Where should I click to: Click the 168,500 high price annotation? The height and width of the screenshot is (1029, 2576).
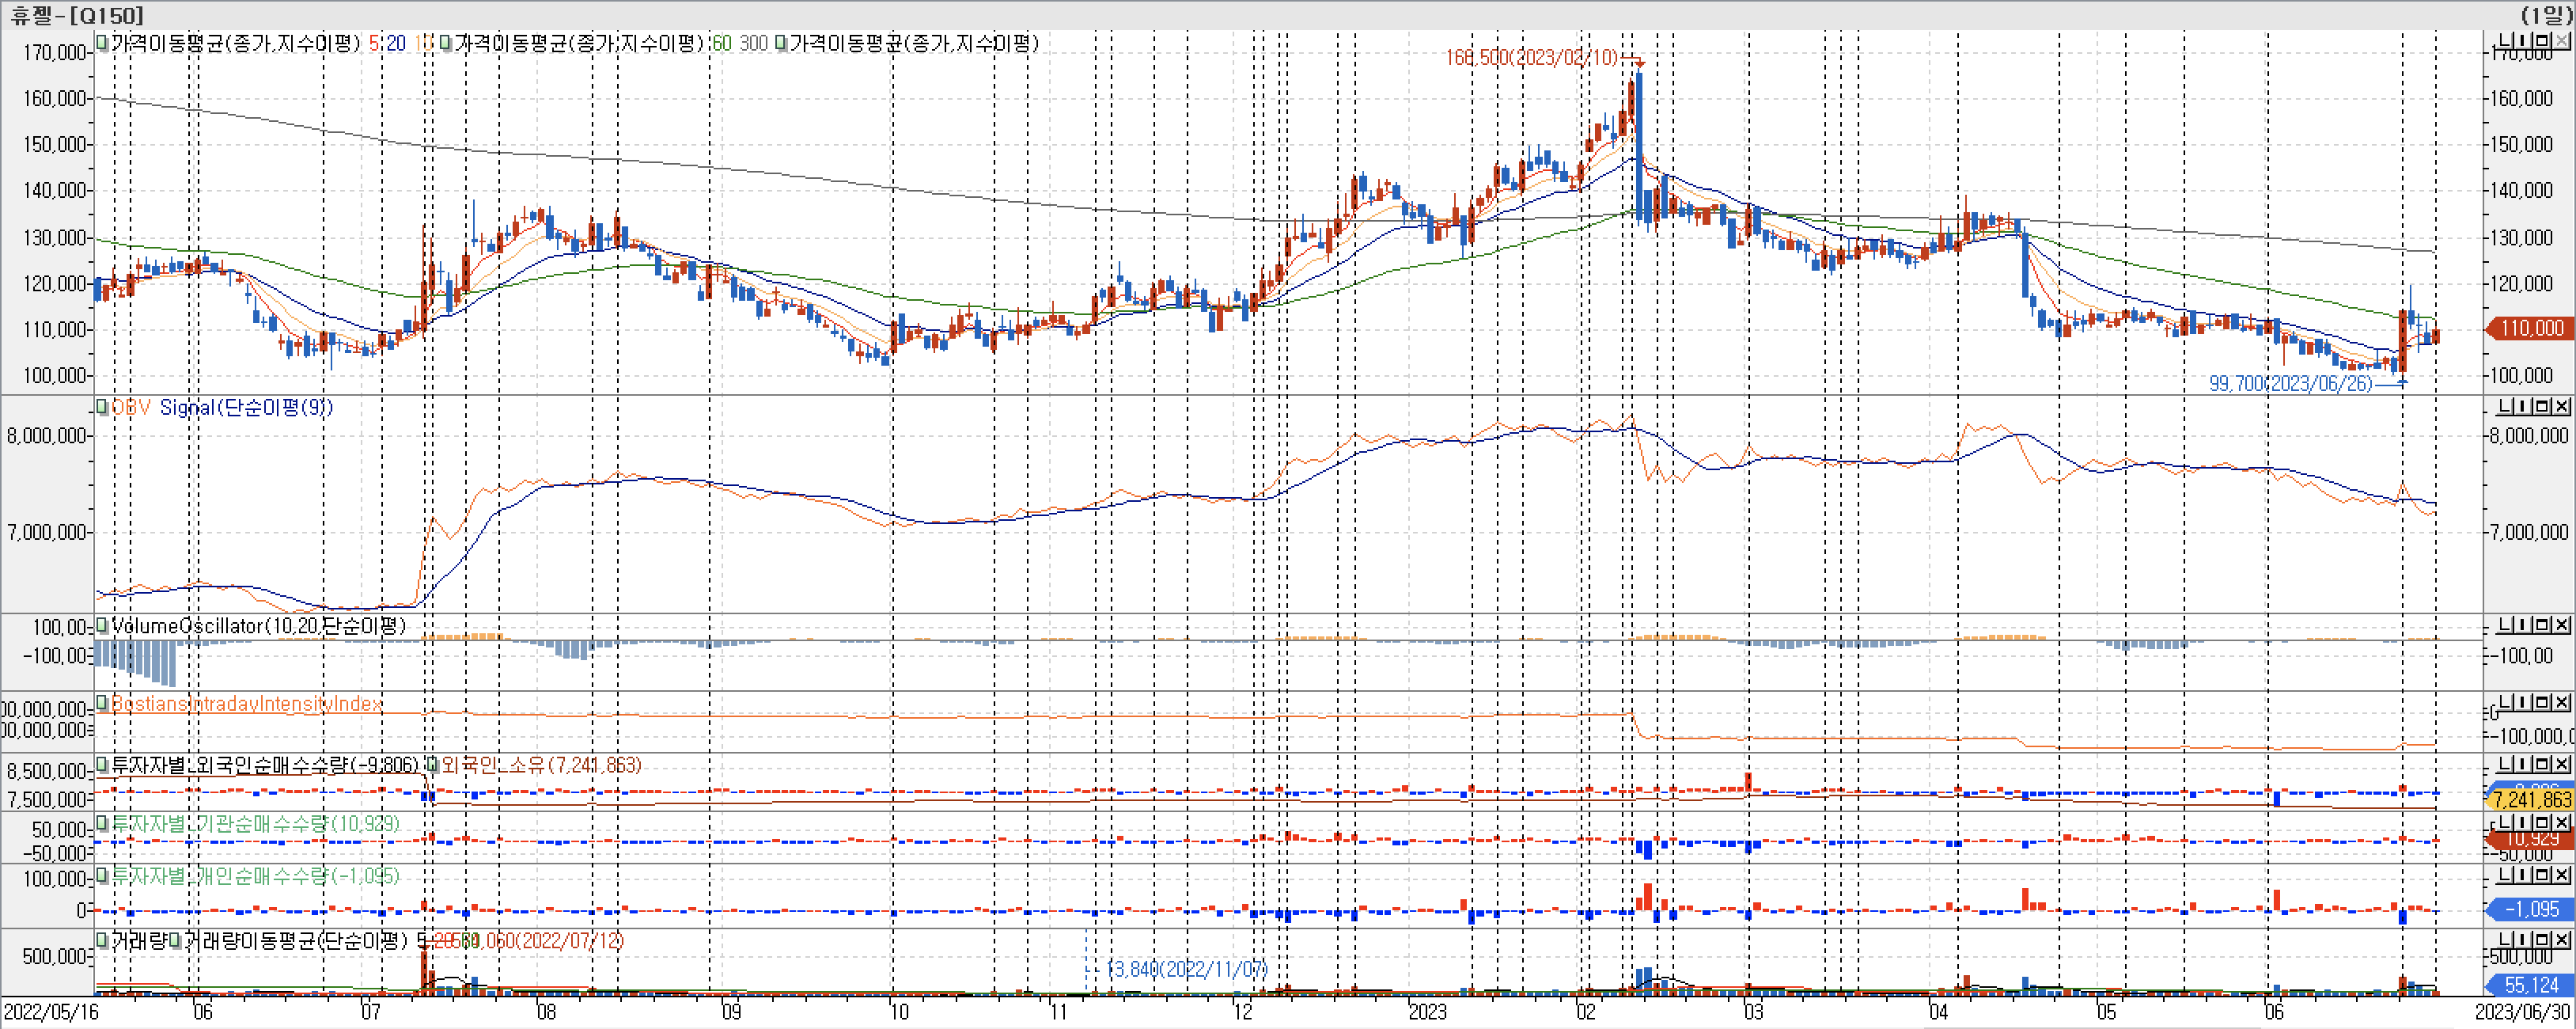coord(1530,58)
